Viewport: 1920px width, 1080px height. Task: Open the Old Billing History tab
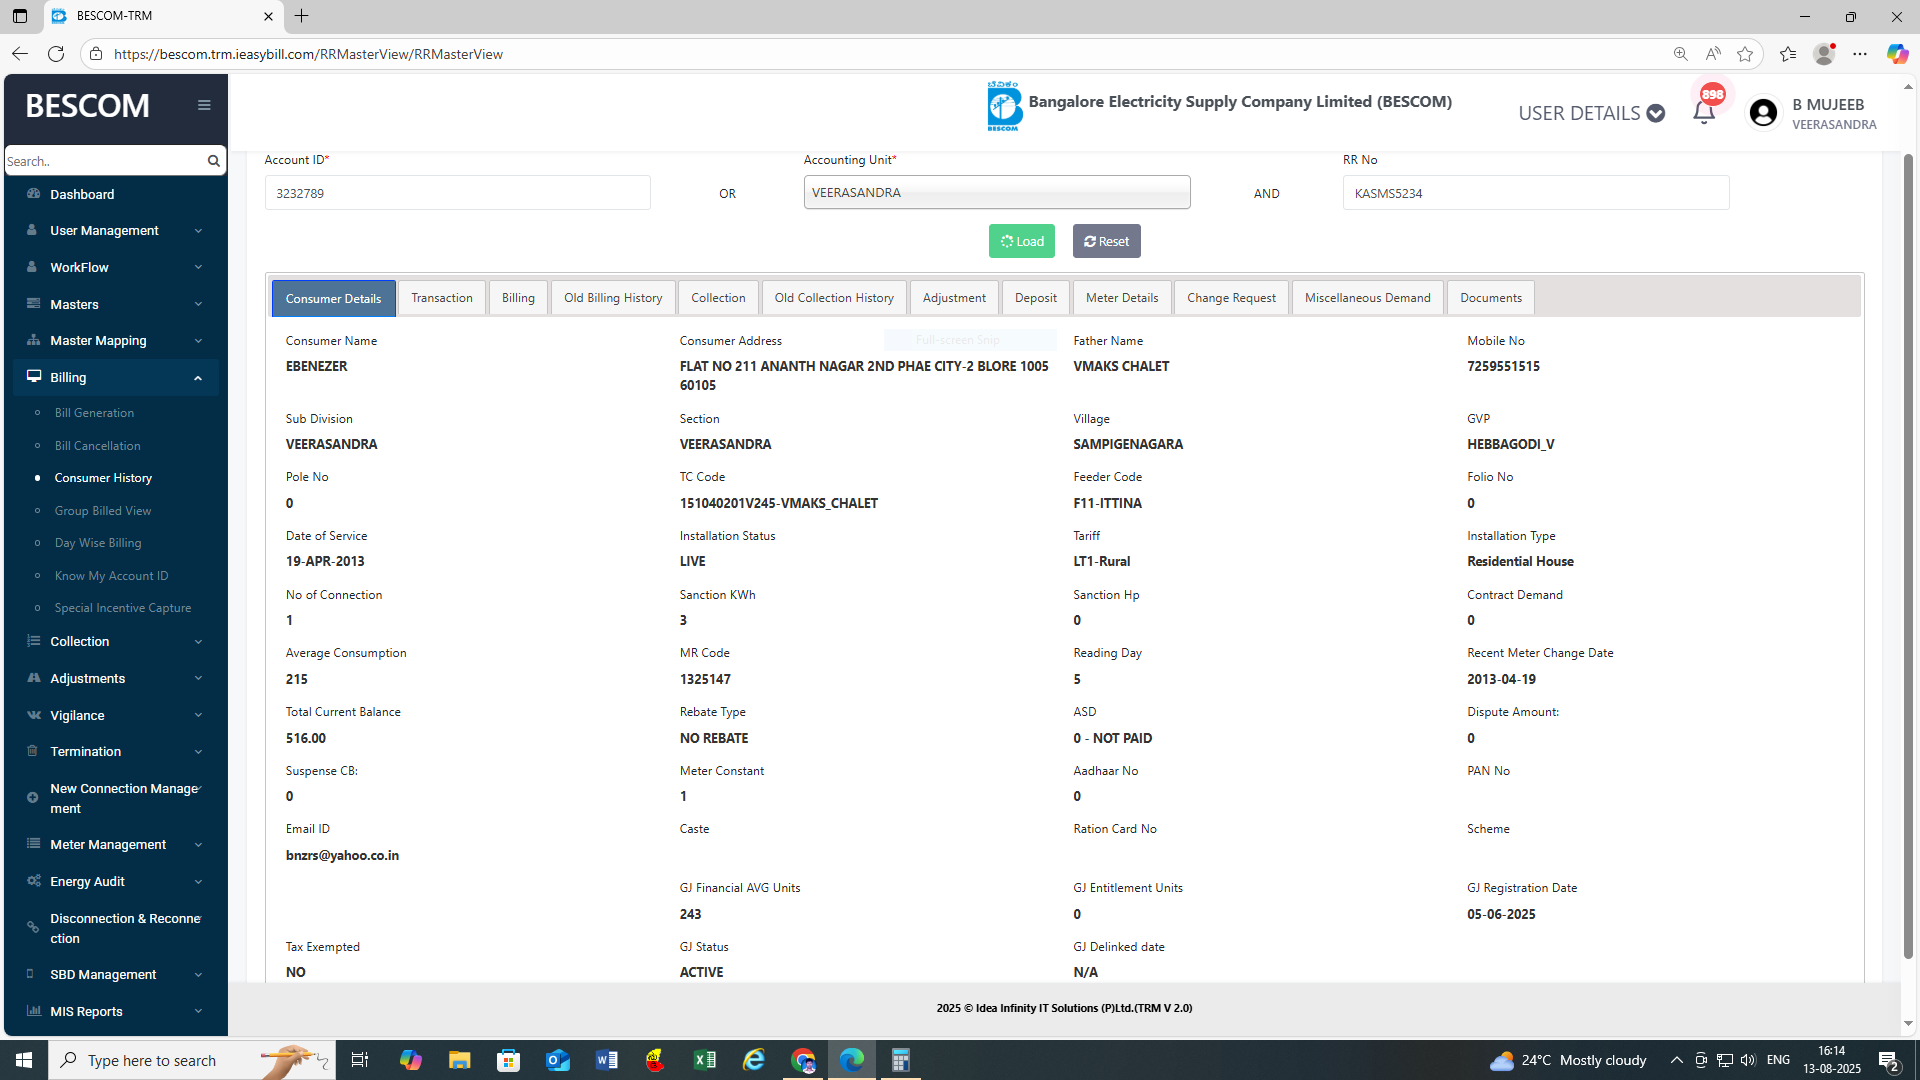click(x=612, y=298)
